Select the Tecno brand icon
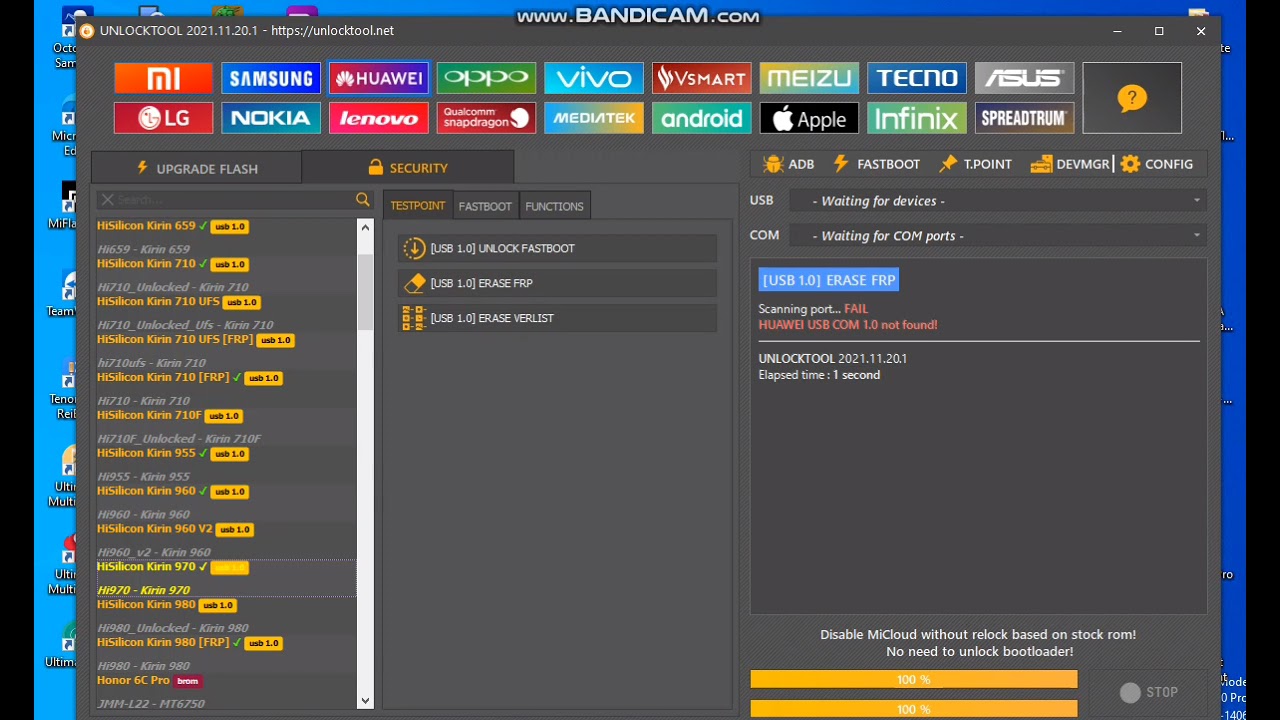 pos(916,78)
